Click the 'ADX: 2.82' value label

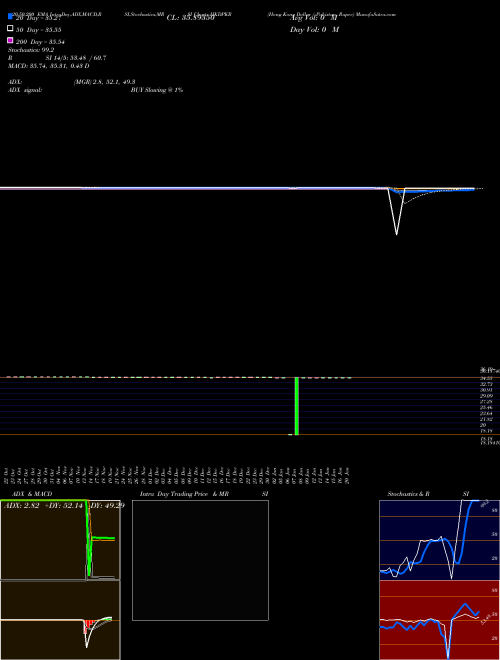point(21,506)
